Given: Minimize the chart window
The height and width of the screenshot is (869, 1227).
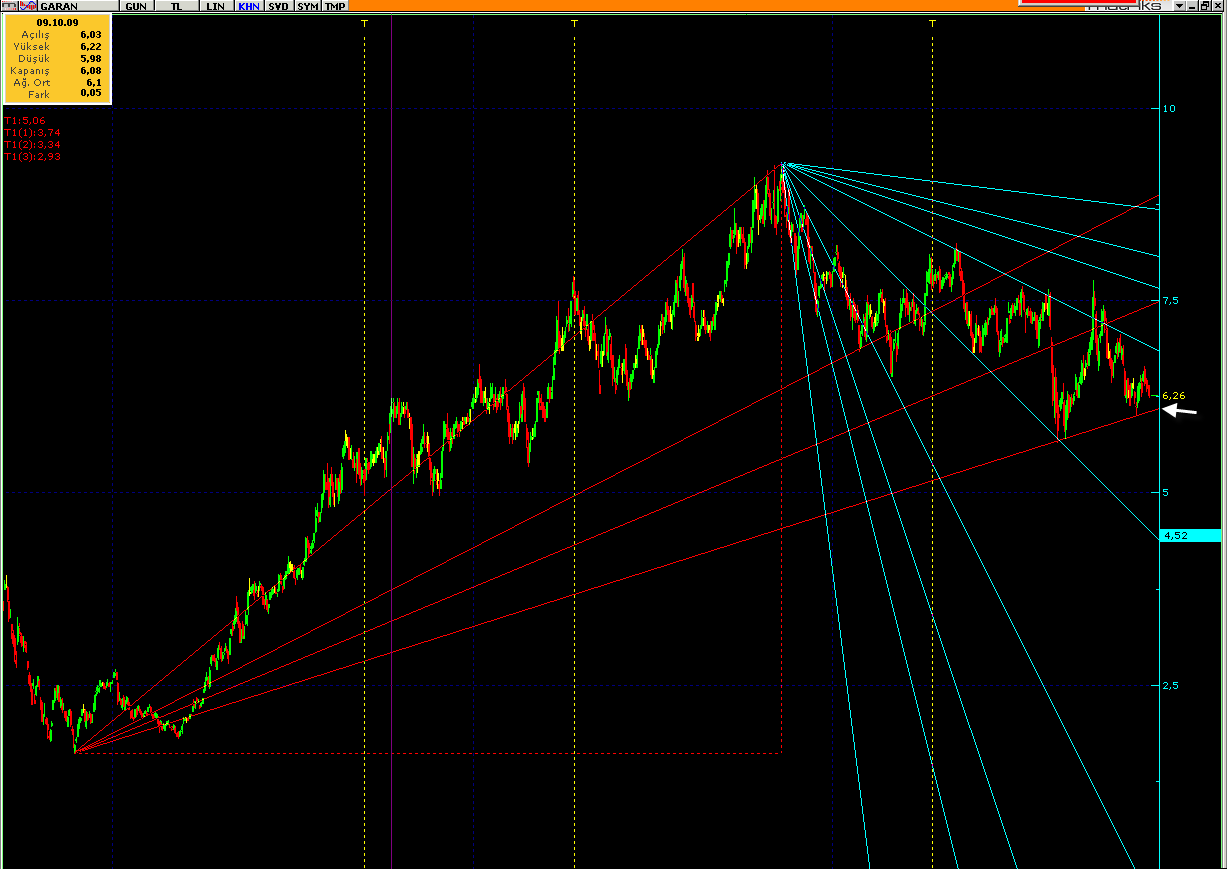Looking at the screenshot, I should tap(1193, 6).
